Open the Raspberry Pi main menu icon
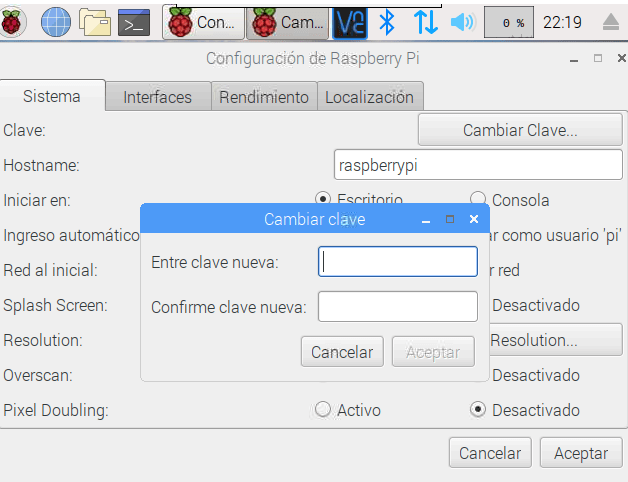 [x=12, y=22]
